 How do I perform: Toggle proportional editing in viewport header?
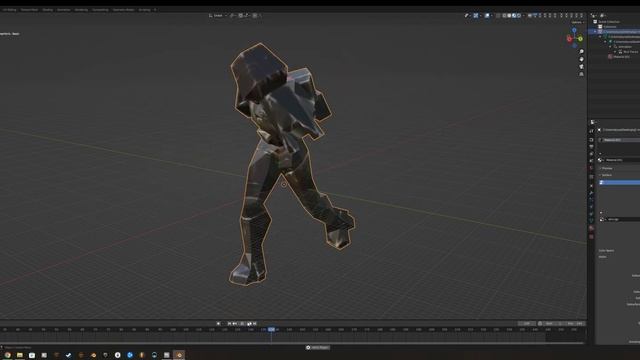[x=255, y=16]
